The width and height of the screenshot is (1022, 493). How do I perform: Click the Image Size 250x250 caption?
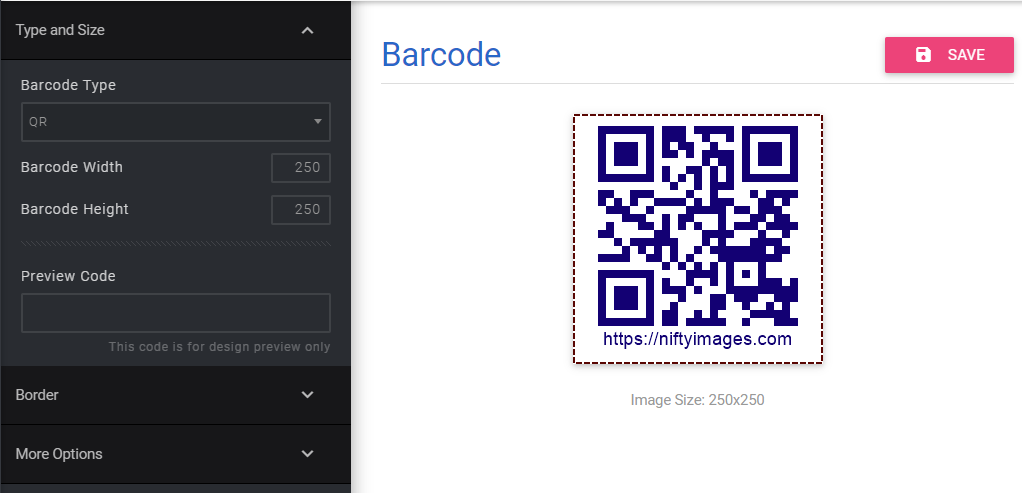pos(697,400)
